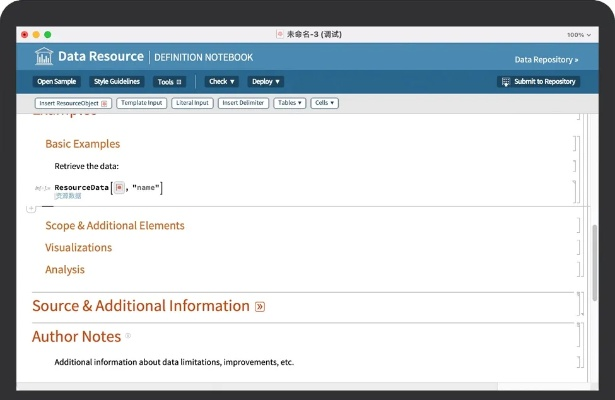Click the notebook document icon in title bar

click(x=280, y=34)
